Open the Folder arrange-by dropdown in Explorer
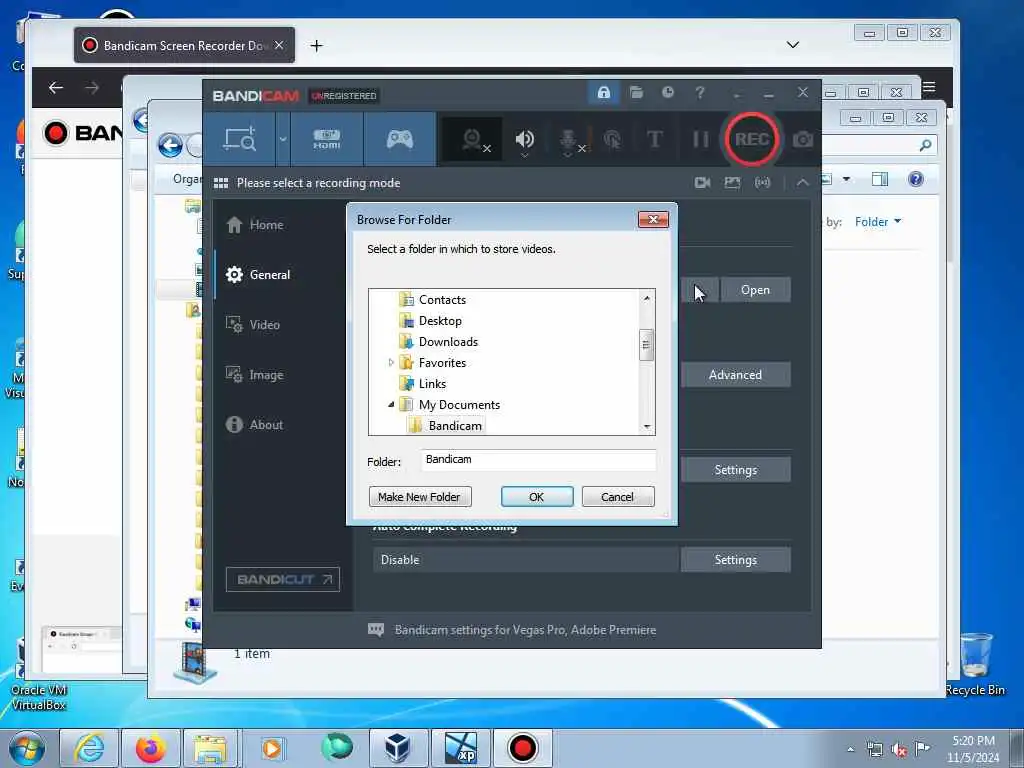The height and width of the screenshot is (768, 1024). point(878,222)
